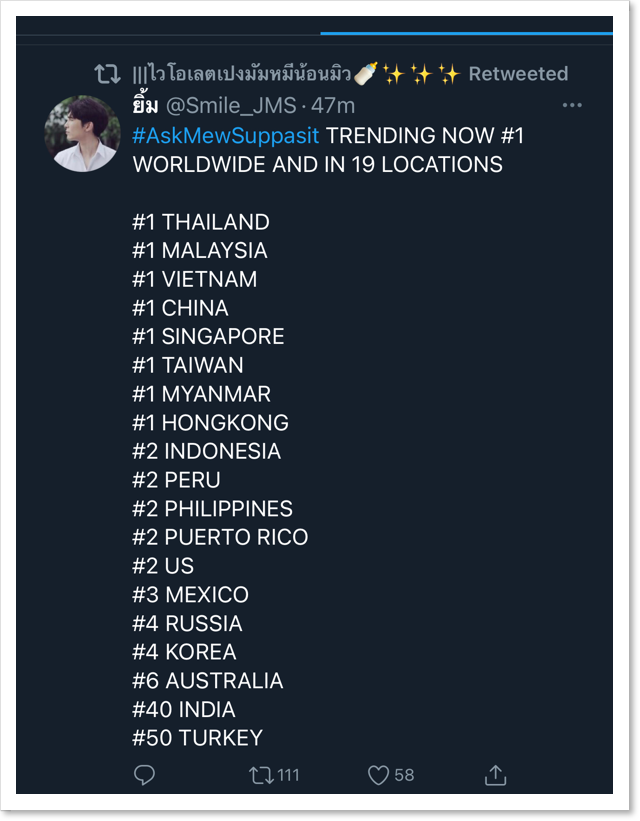Switch to the inactive left tab at top
The height and width of the screenshot is (821, 640).
(168, 27)
